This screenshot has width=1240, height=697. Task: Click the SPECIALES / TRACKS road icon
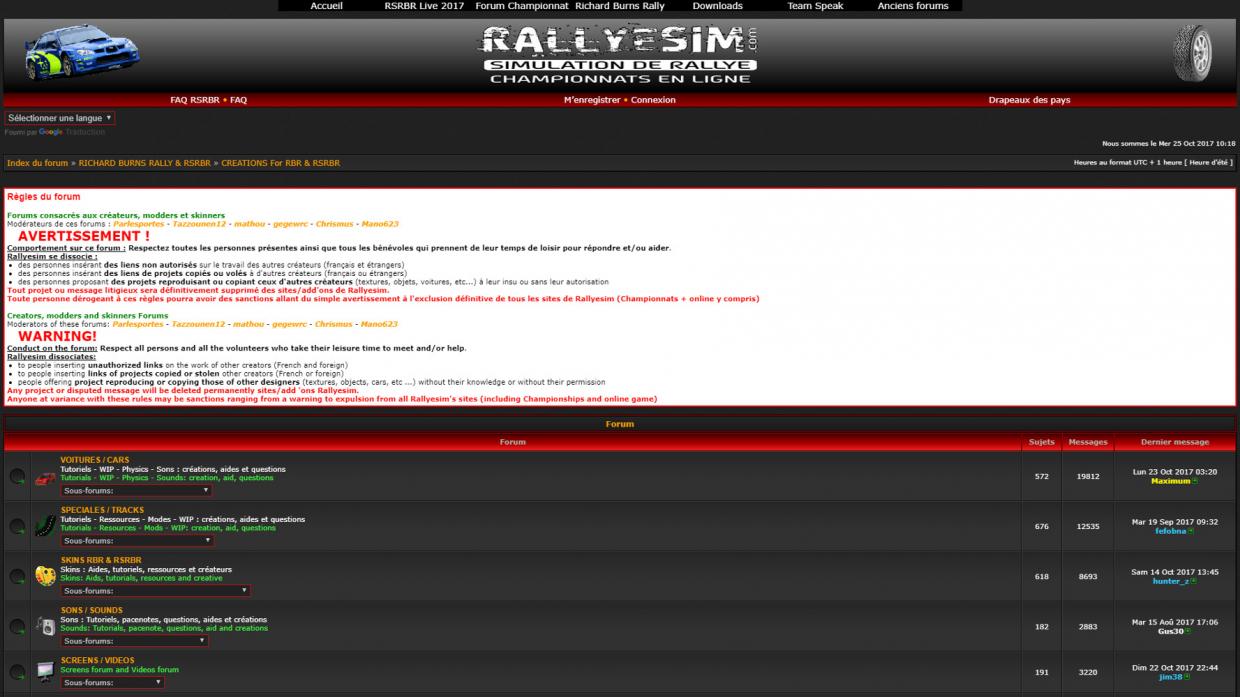coord(45,526)
